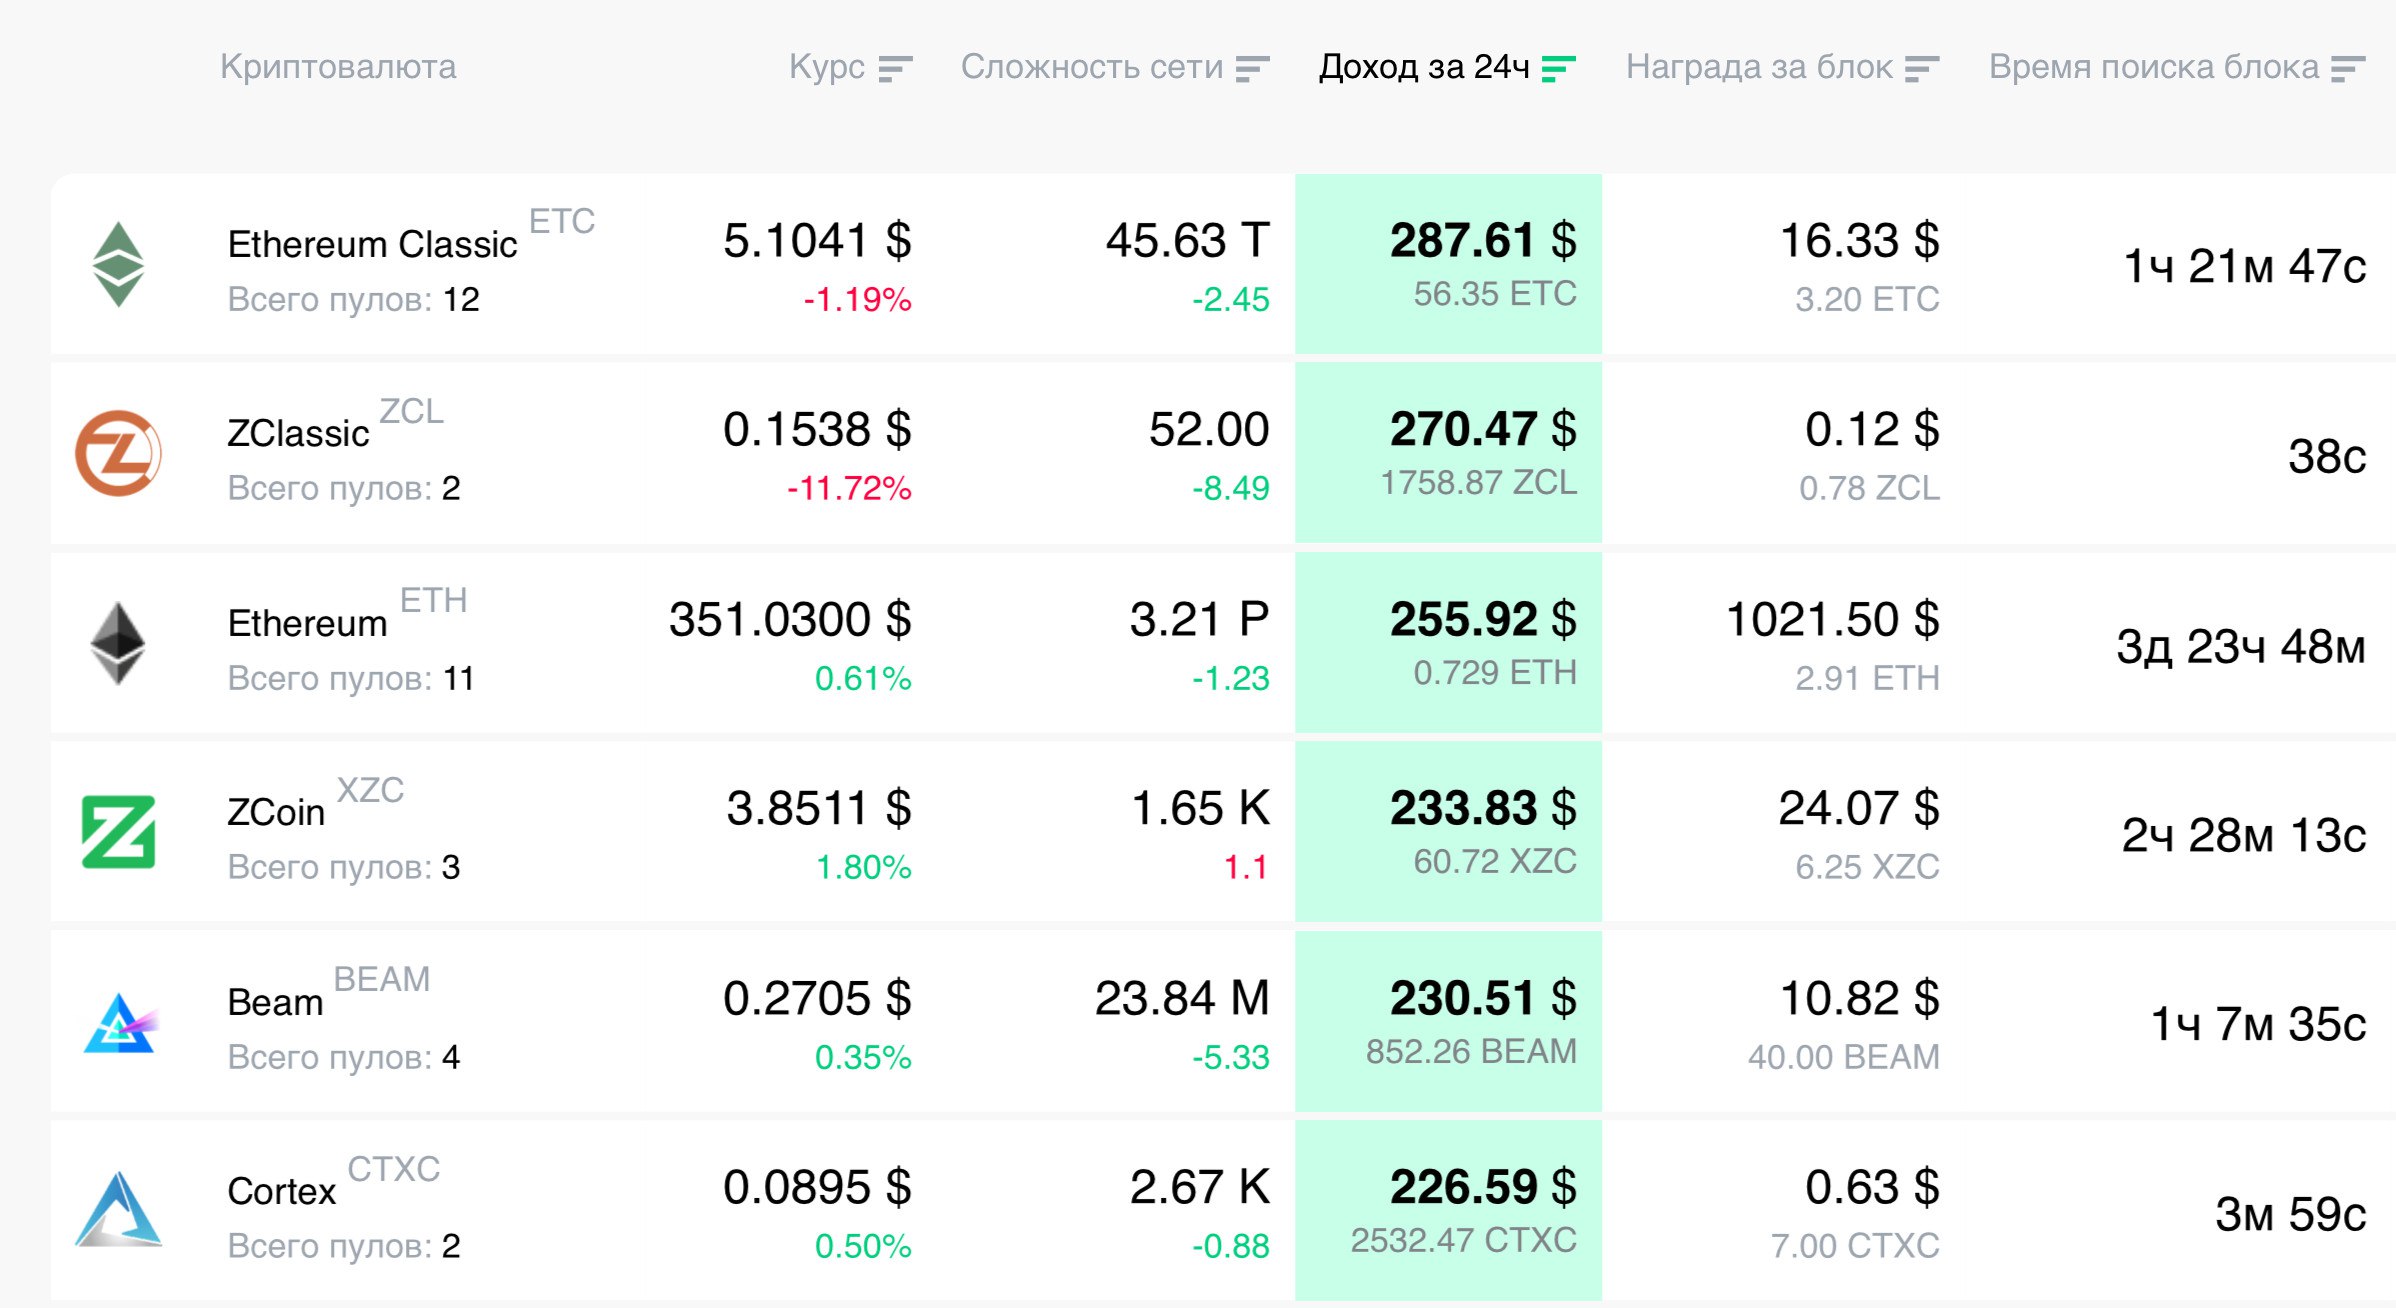
Task: Click the Ethereum diamond logo
Action: (119, 643)
